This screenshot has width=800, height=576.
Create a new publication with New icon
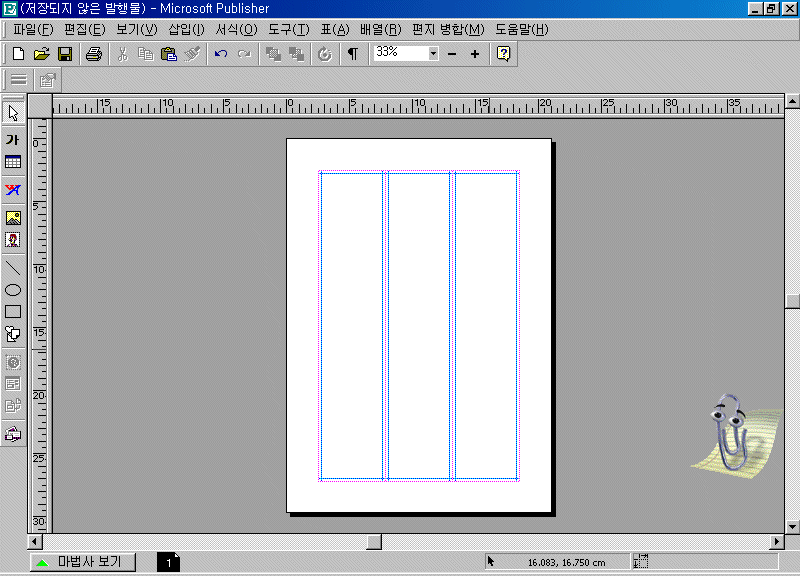(18, 54)
